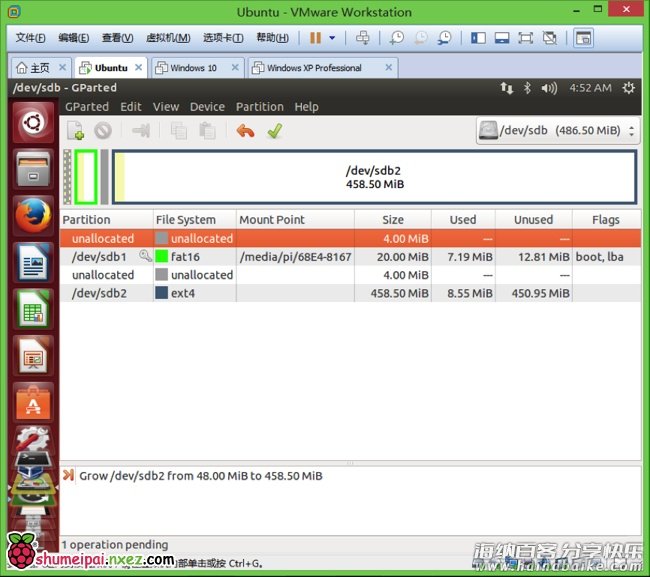Close the Windows 10 tab
650x577 pixels.
pos(235,67)
